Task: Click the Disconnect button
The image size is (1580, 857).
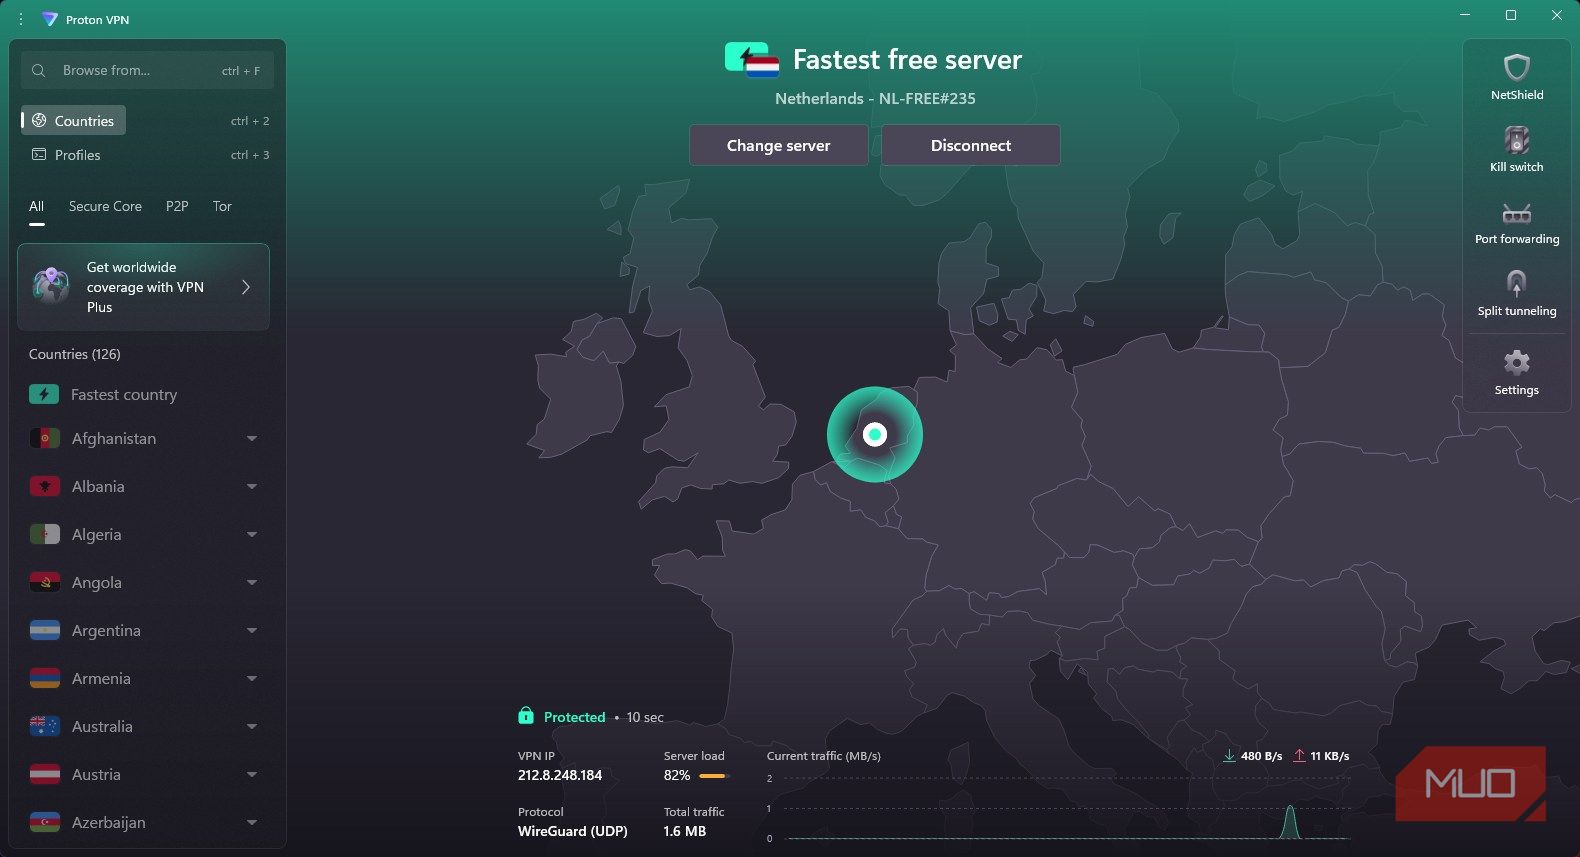Action: 971,145
